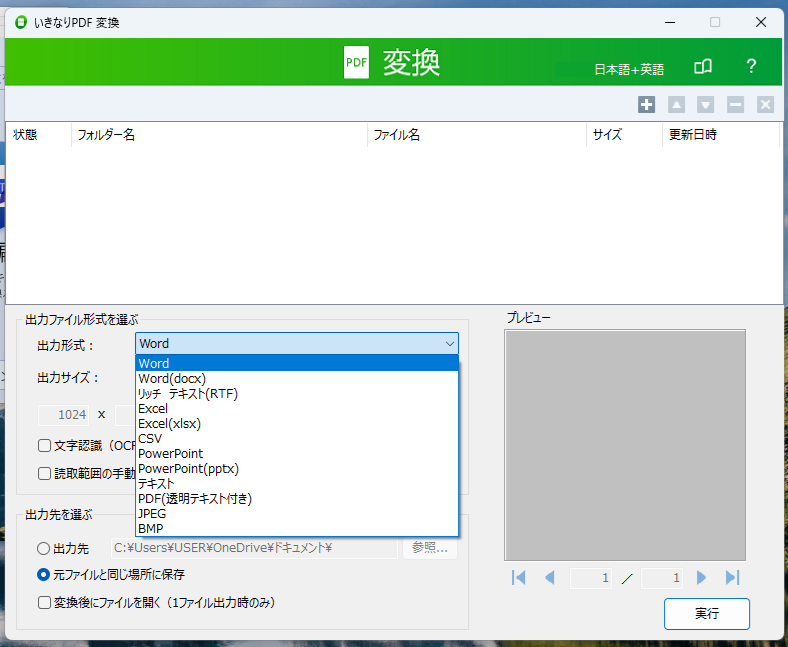Click current page number field
Viewport: 788px width, 647px height.
click(x=591, y=578)
